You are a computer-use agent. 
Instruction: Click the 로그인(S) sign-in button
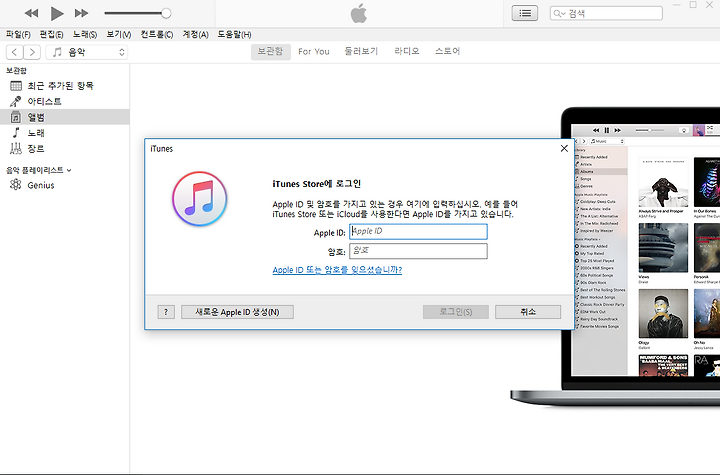tap(456, 312)
